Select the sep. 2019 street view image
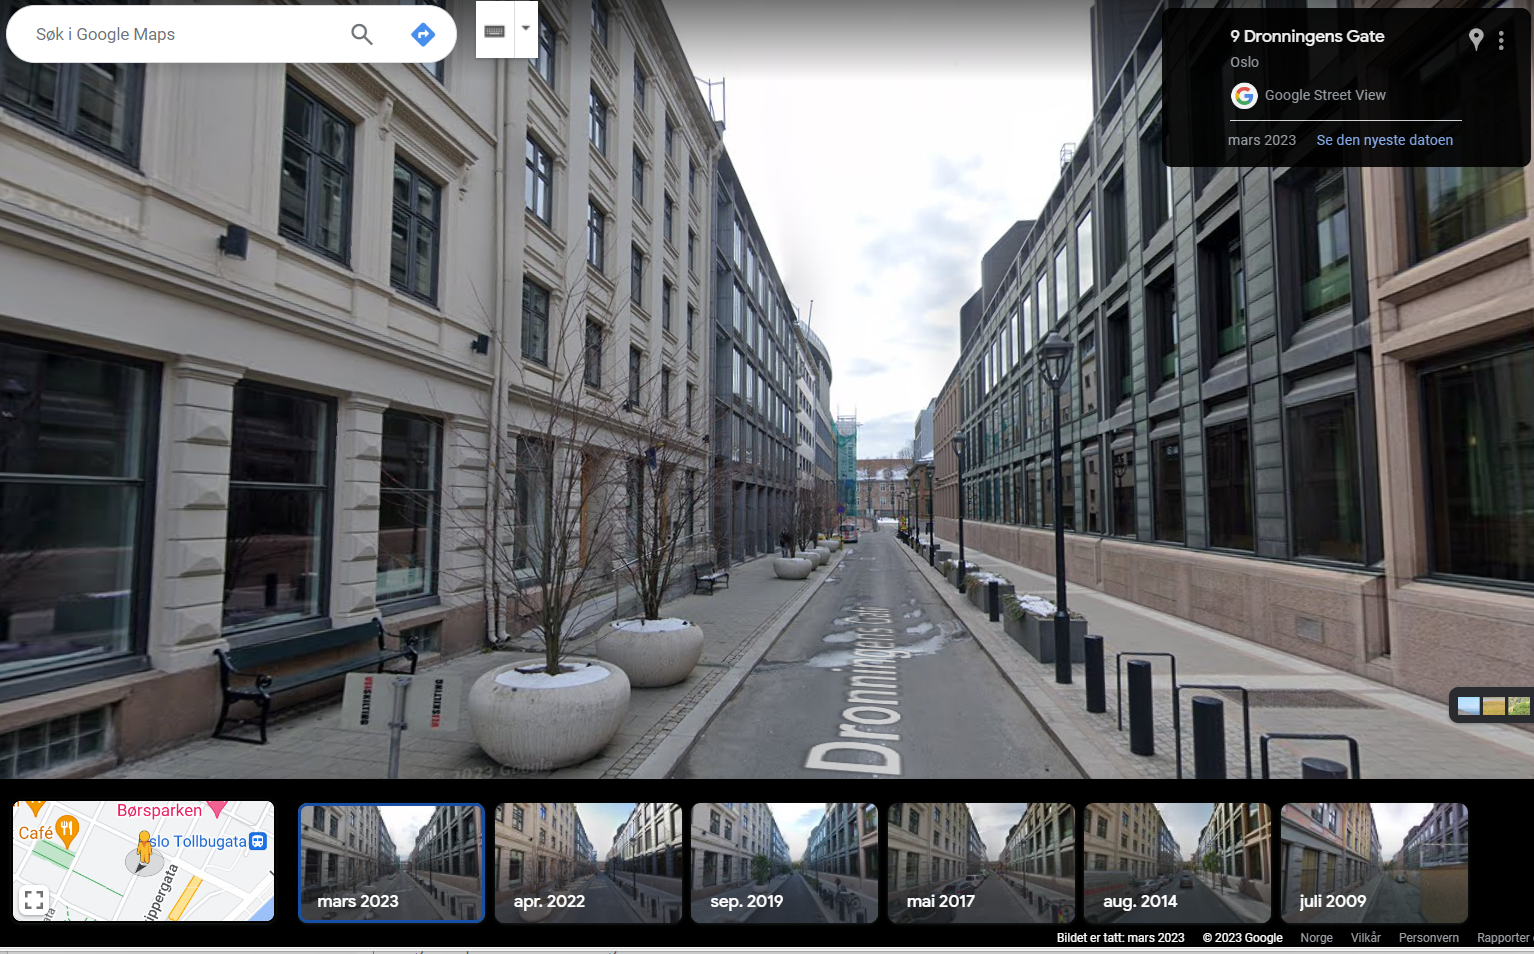The image size is (1534, 954). 784,862
